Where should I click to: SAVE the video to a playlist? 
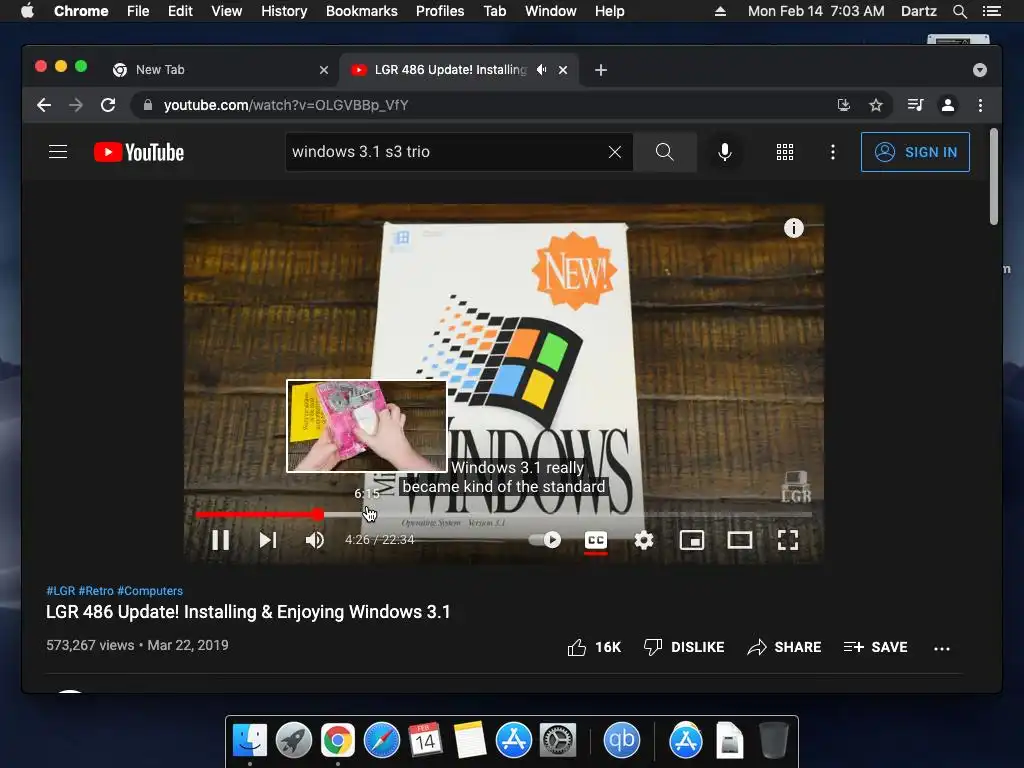click(875, 647)
